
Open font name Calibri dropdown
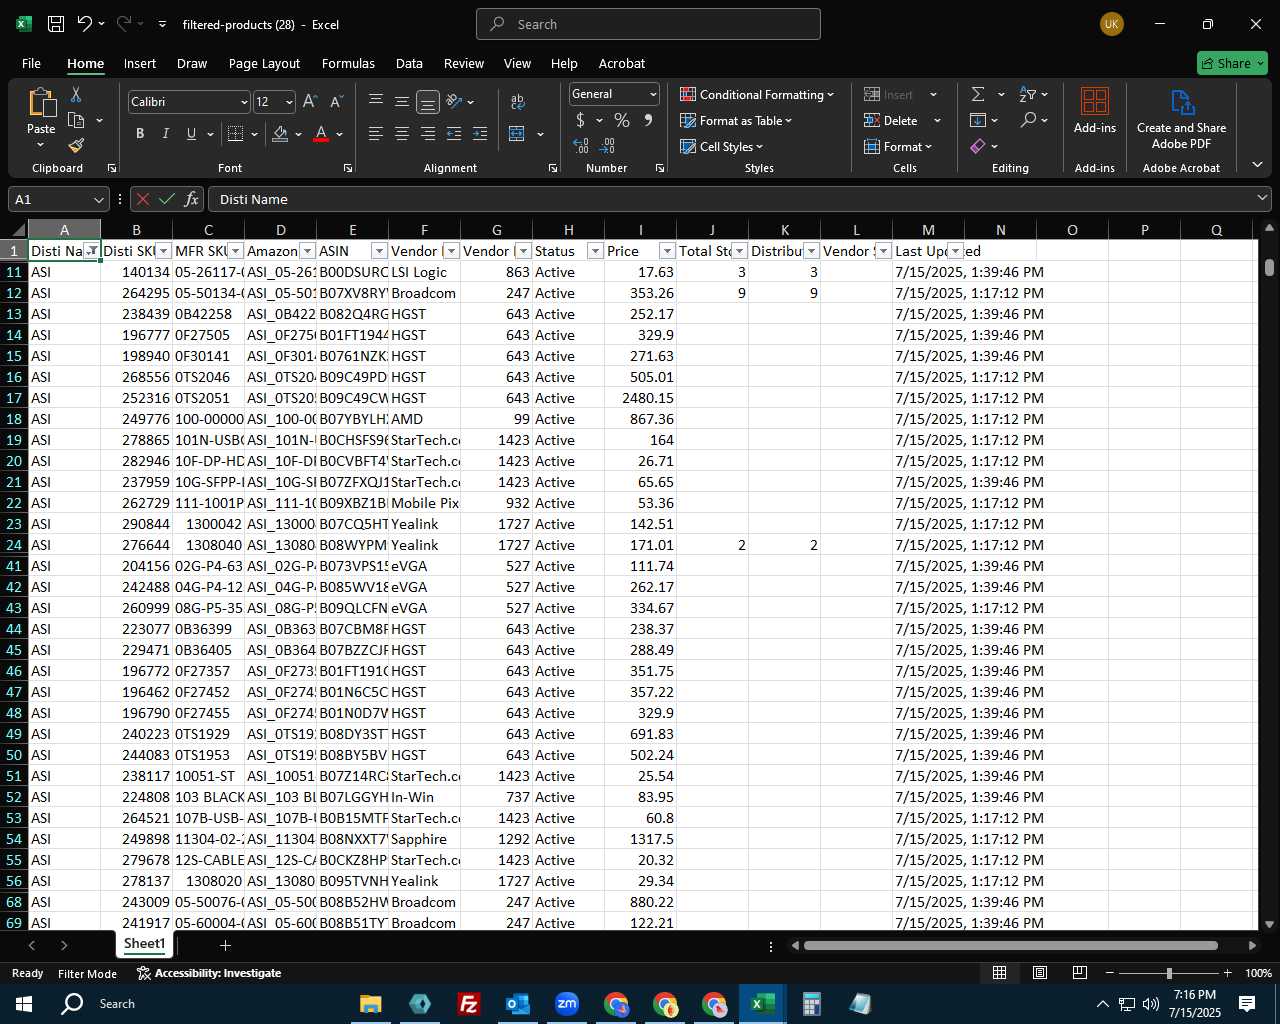click(x=244, y=102)
